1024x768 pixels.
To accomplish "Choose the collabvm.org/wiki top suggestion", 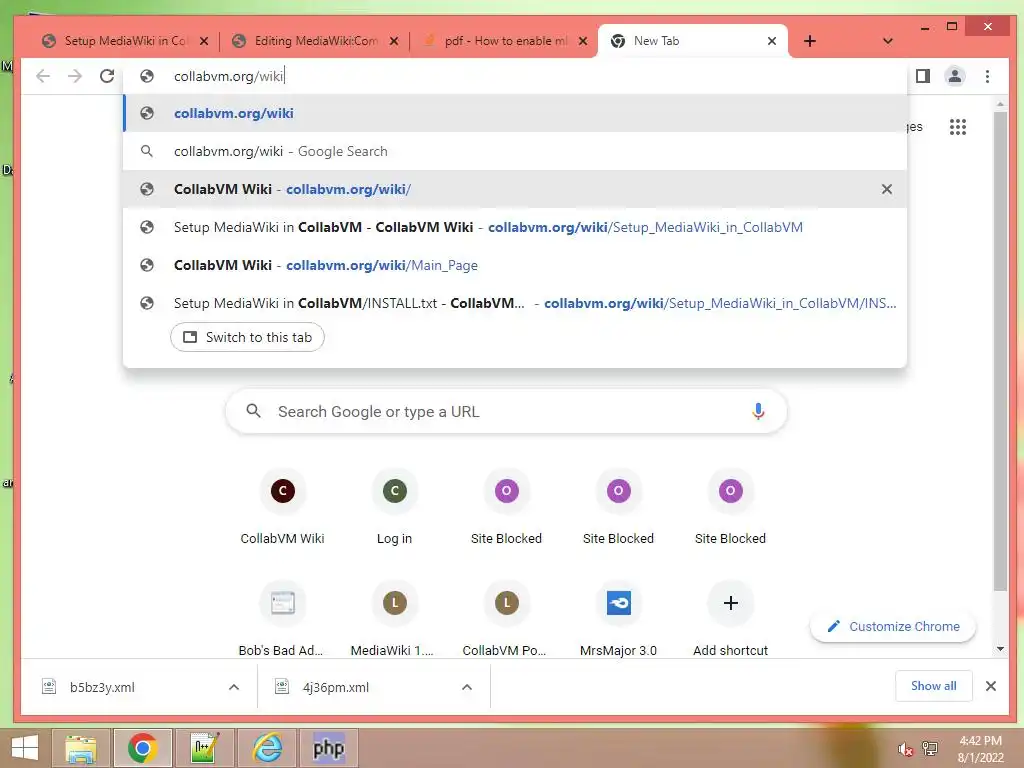I will (515, 113).
